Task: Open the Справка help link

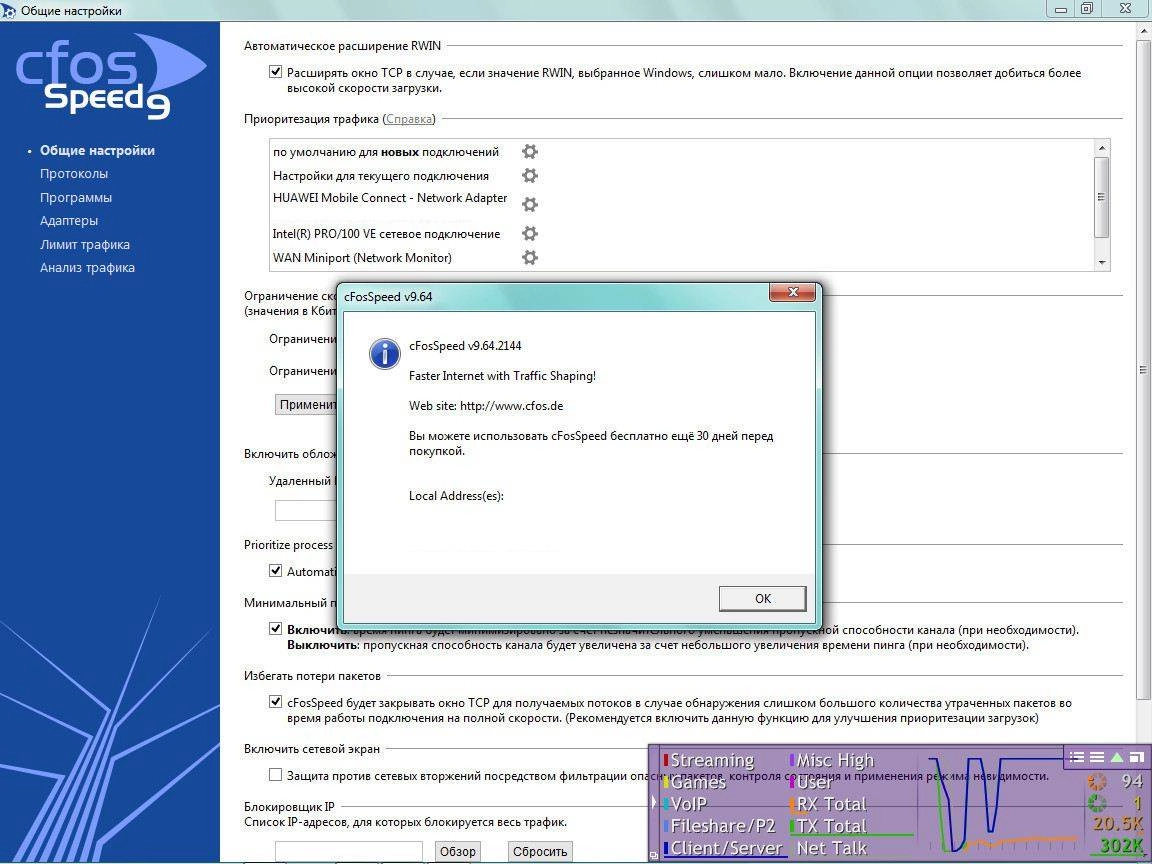Action: [x=409, y=119]
